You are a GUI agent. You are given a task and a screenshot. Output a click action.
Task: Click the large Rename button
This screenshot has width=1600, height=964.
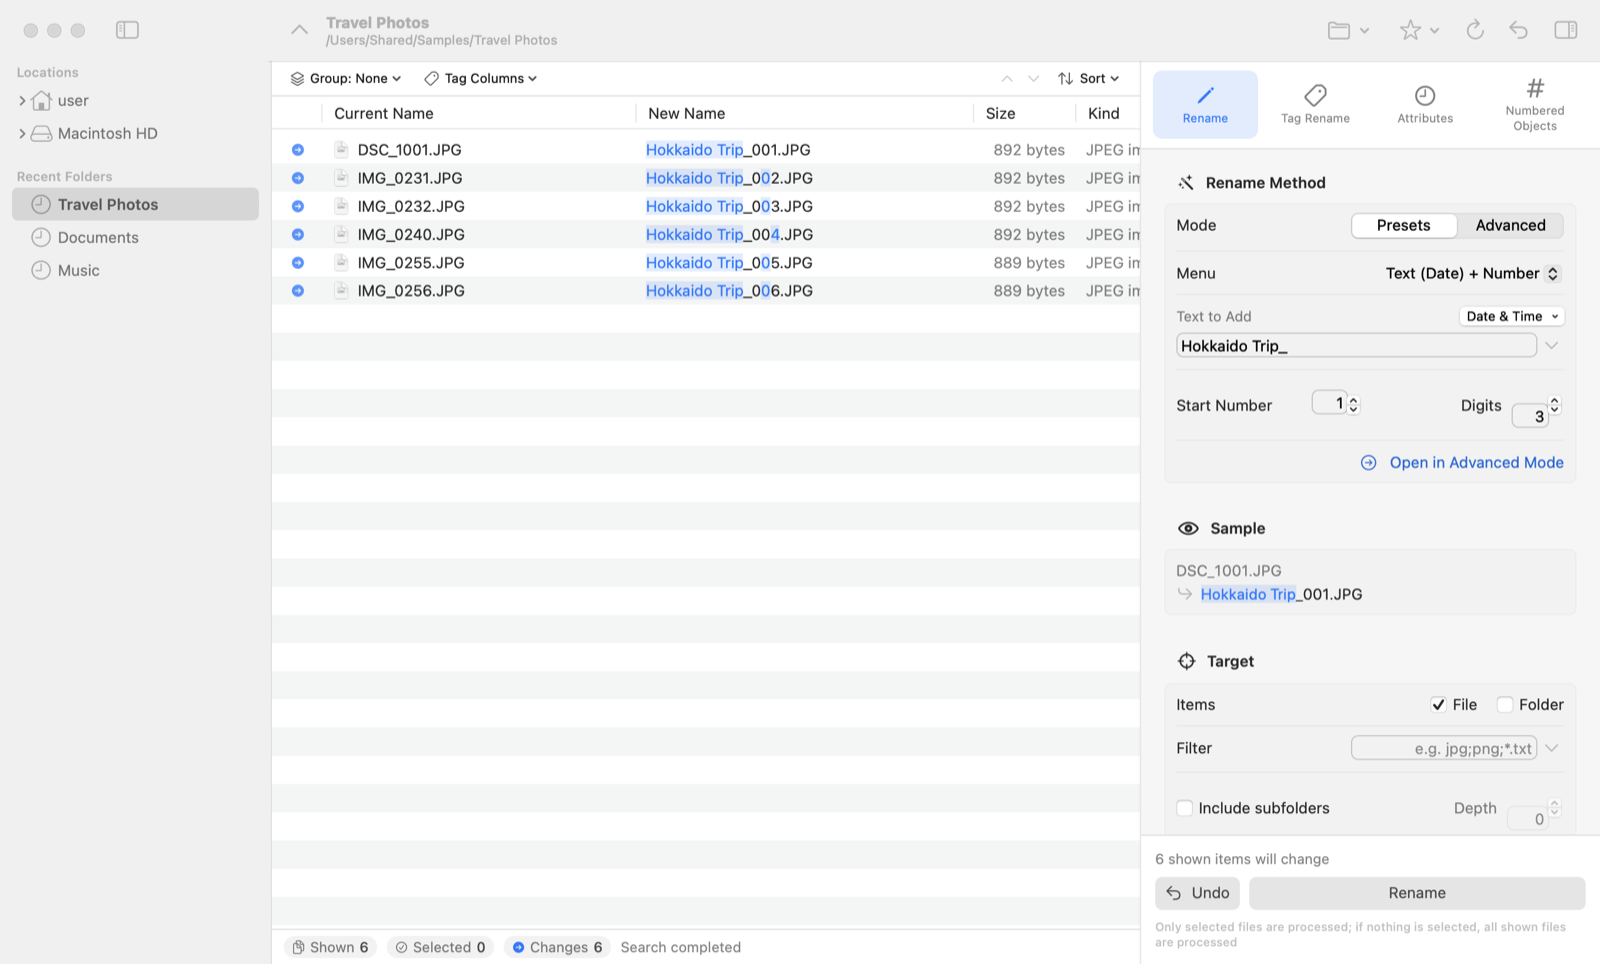pos(1417,893)
